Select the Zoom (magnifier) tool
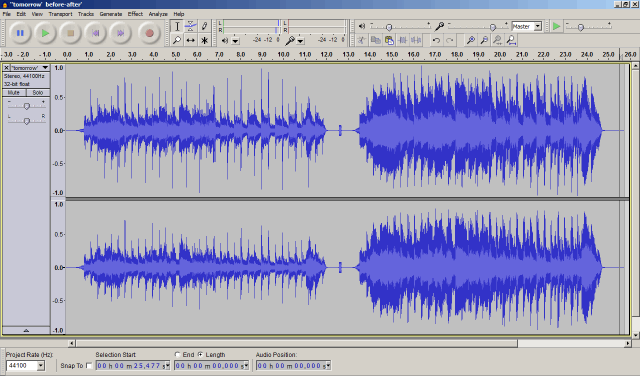Viewport: 640px width, 376px height. pyautogui.click(x=177, y=40)
